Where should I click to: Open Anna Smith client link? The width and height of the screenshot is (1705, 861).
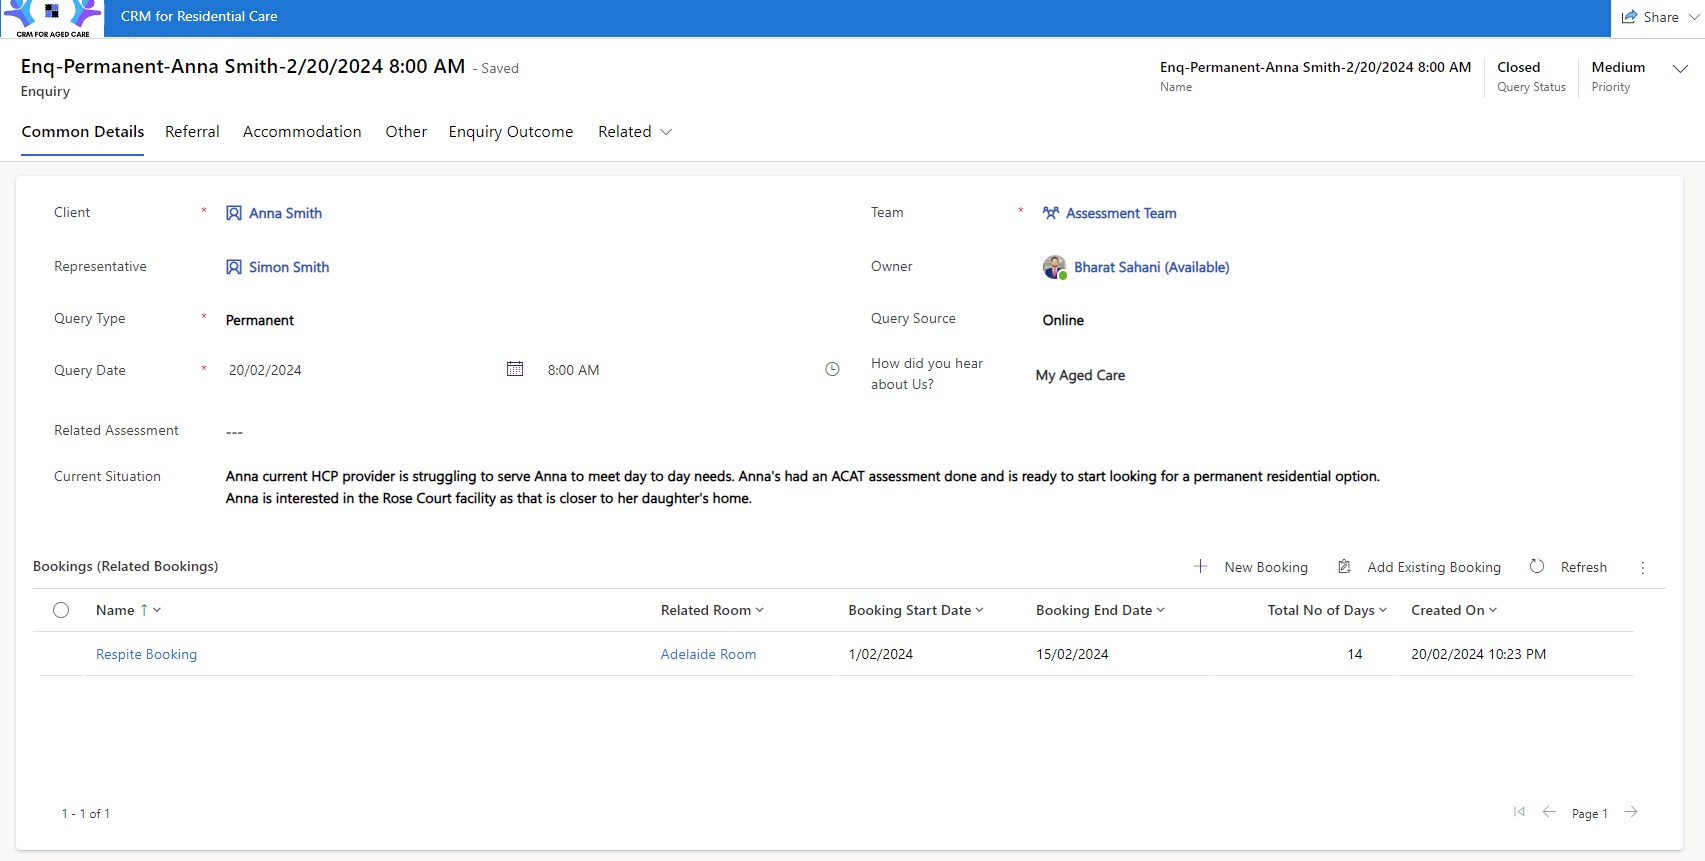[x=285, y=213]
